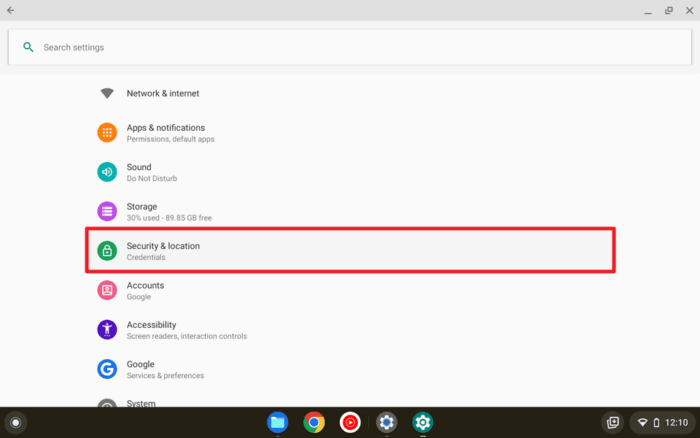Minimize the Settings window
This screenshot has height=438, width=700.
(x=648, y=11)
